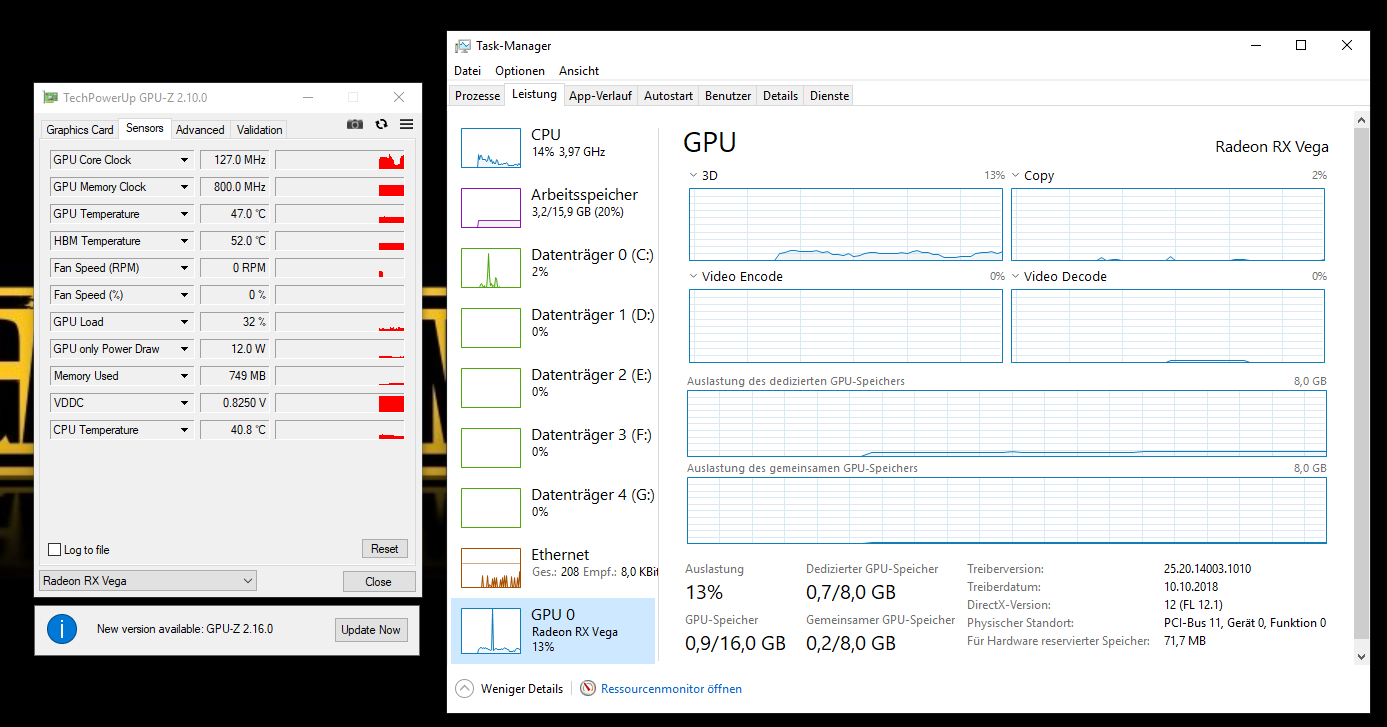Open the Video Encode graph dropdown

[694, 276]
